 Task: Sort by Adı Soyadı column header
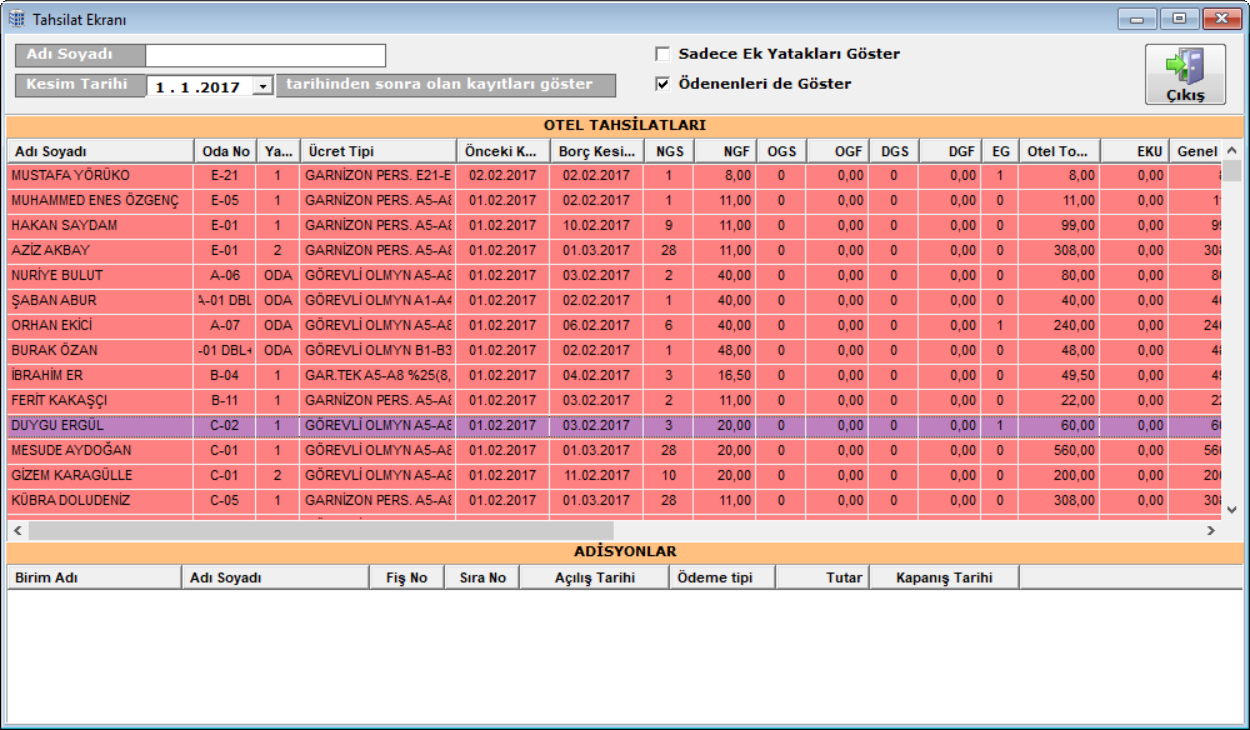click(x=100, y=151)
